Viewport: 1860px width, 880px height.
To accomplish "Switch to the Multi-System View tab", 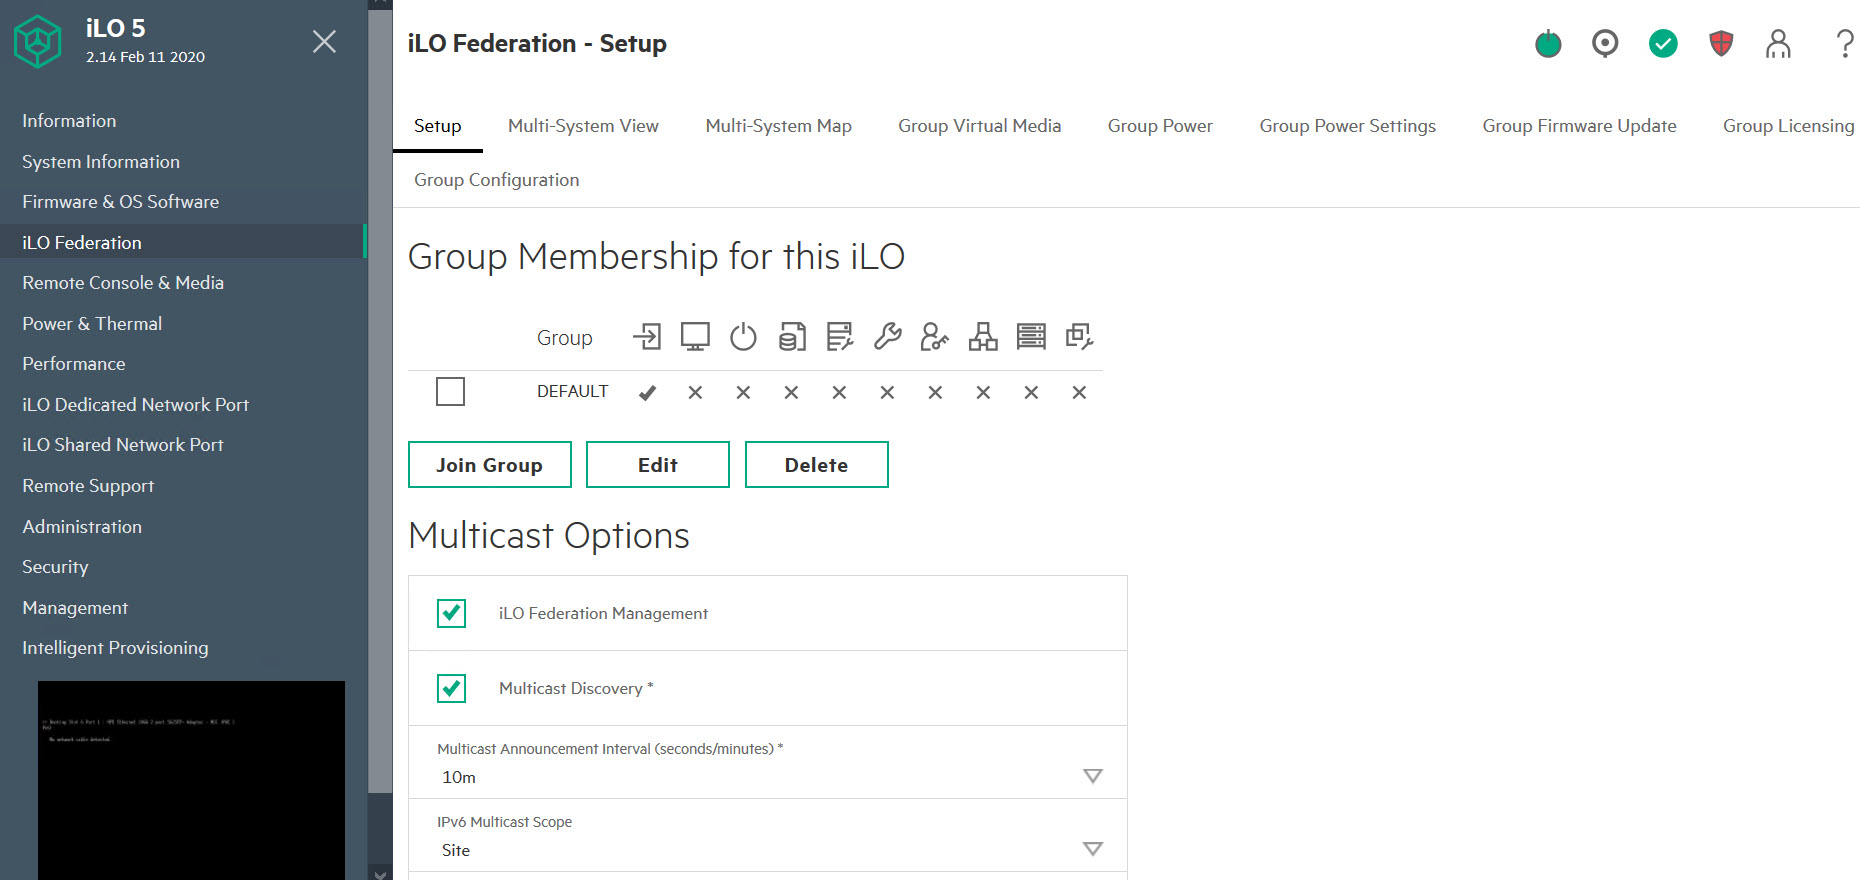I will pos(583,126).
